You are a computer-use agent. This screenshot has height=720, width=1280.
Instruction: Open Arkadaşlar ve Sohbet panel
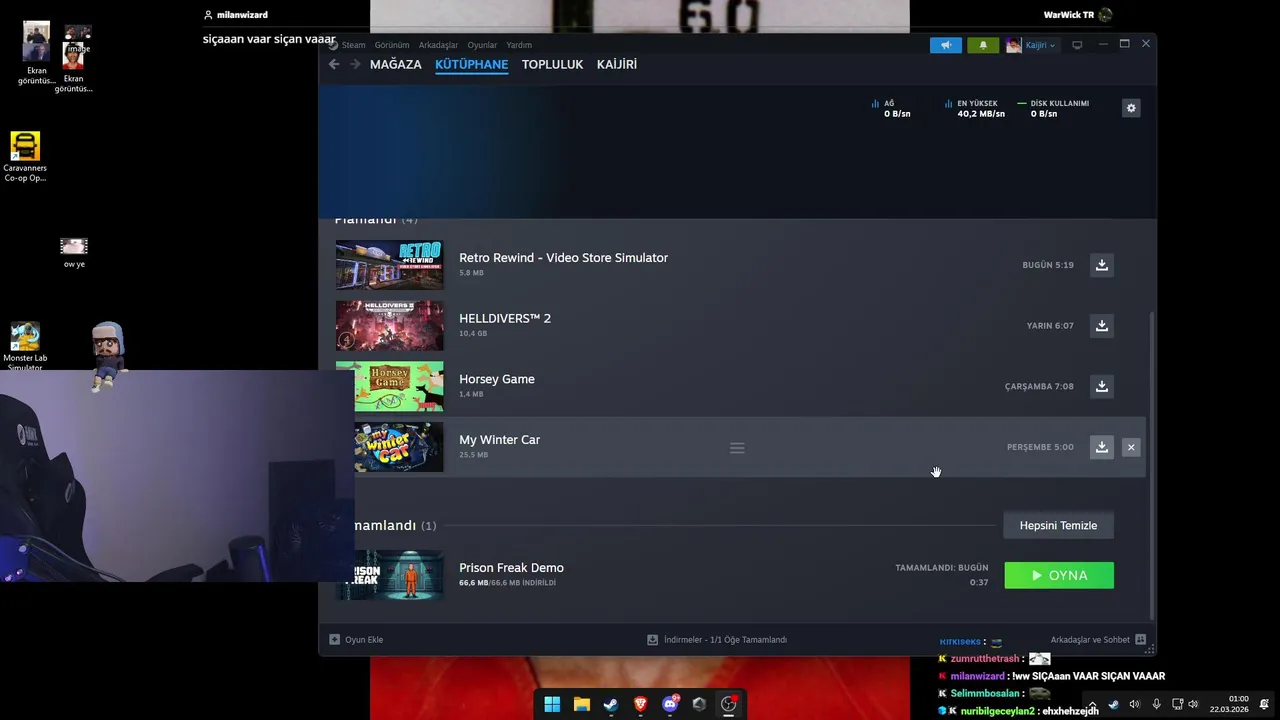(x=1098, y=640)
